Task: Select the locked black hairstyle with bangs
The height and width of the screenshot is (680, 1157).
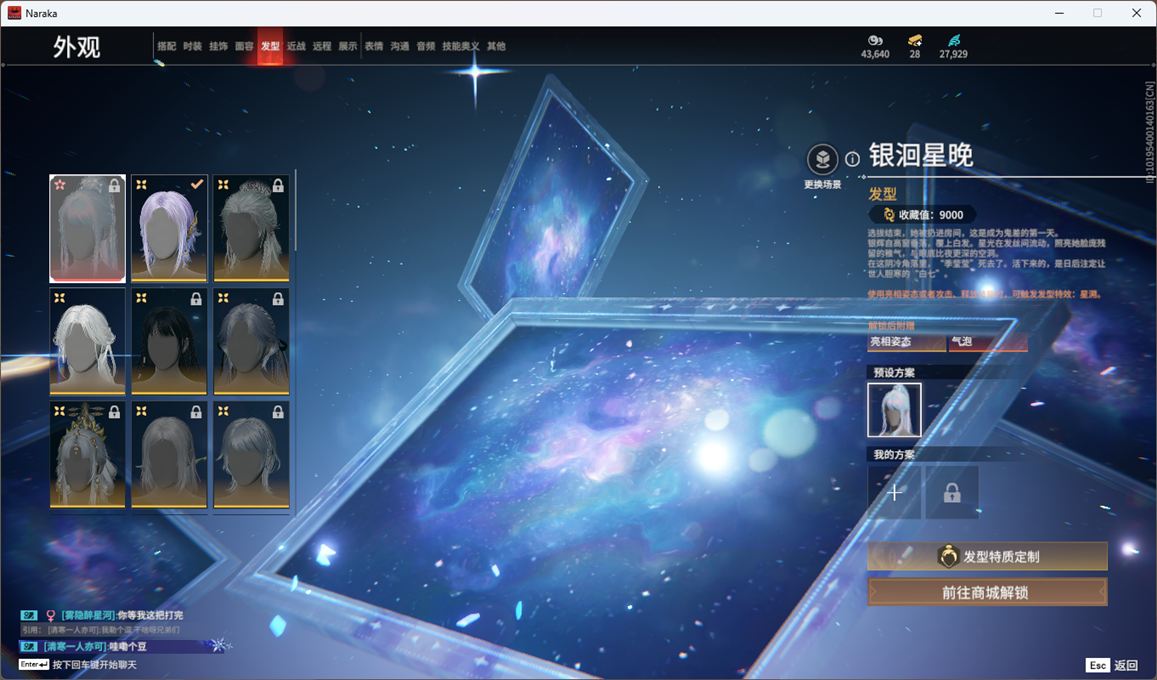Action: click(x=169, y=341)
